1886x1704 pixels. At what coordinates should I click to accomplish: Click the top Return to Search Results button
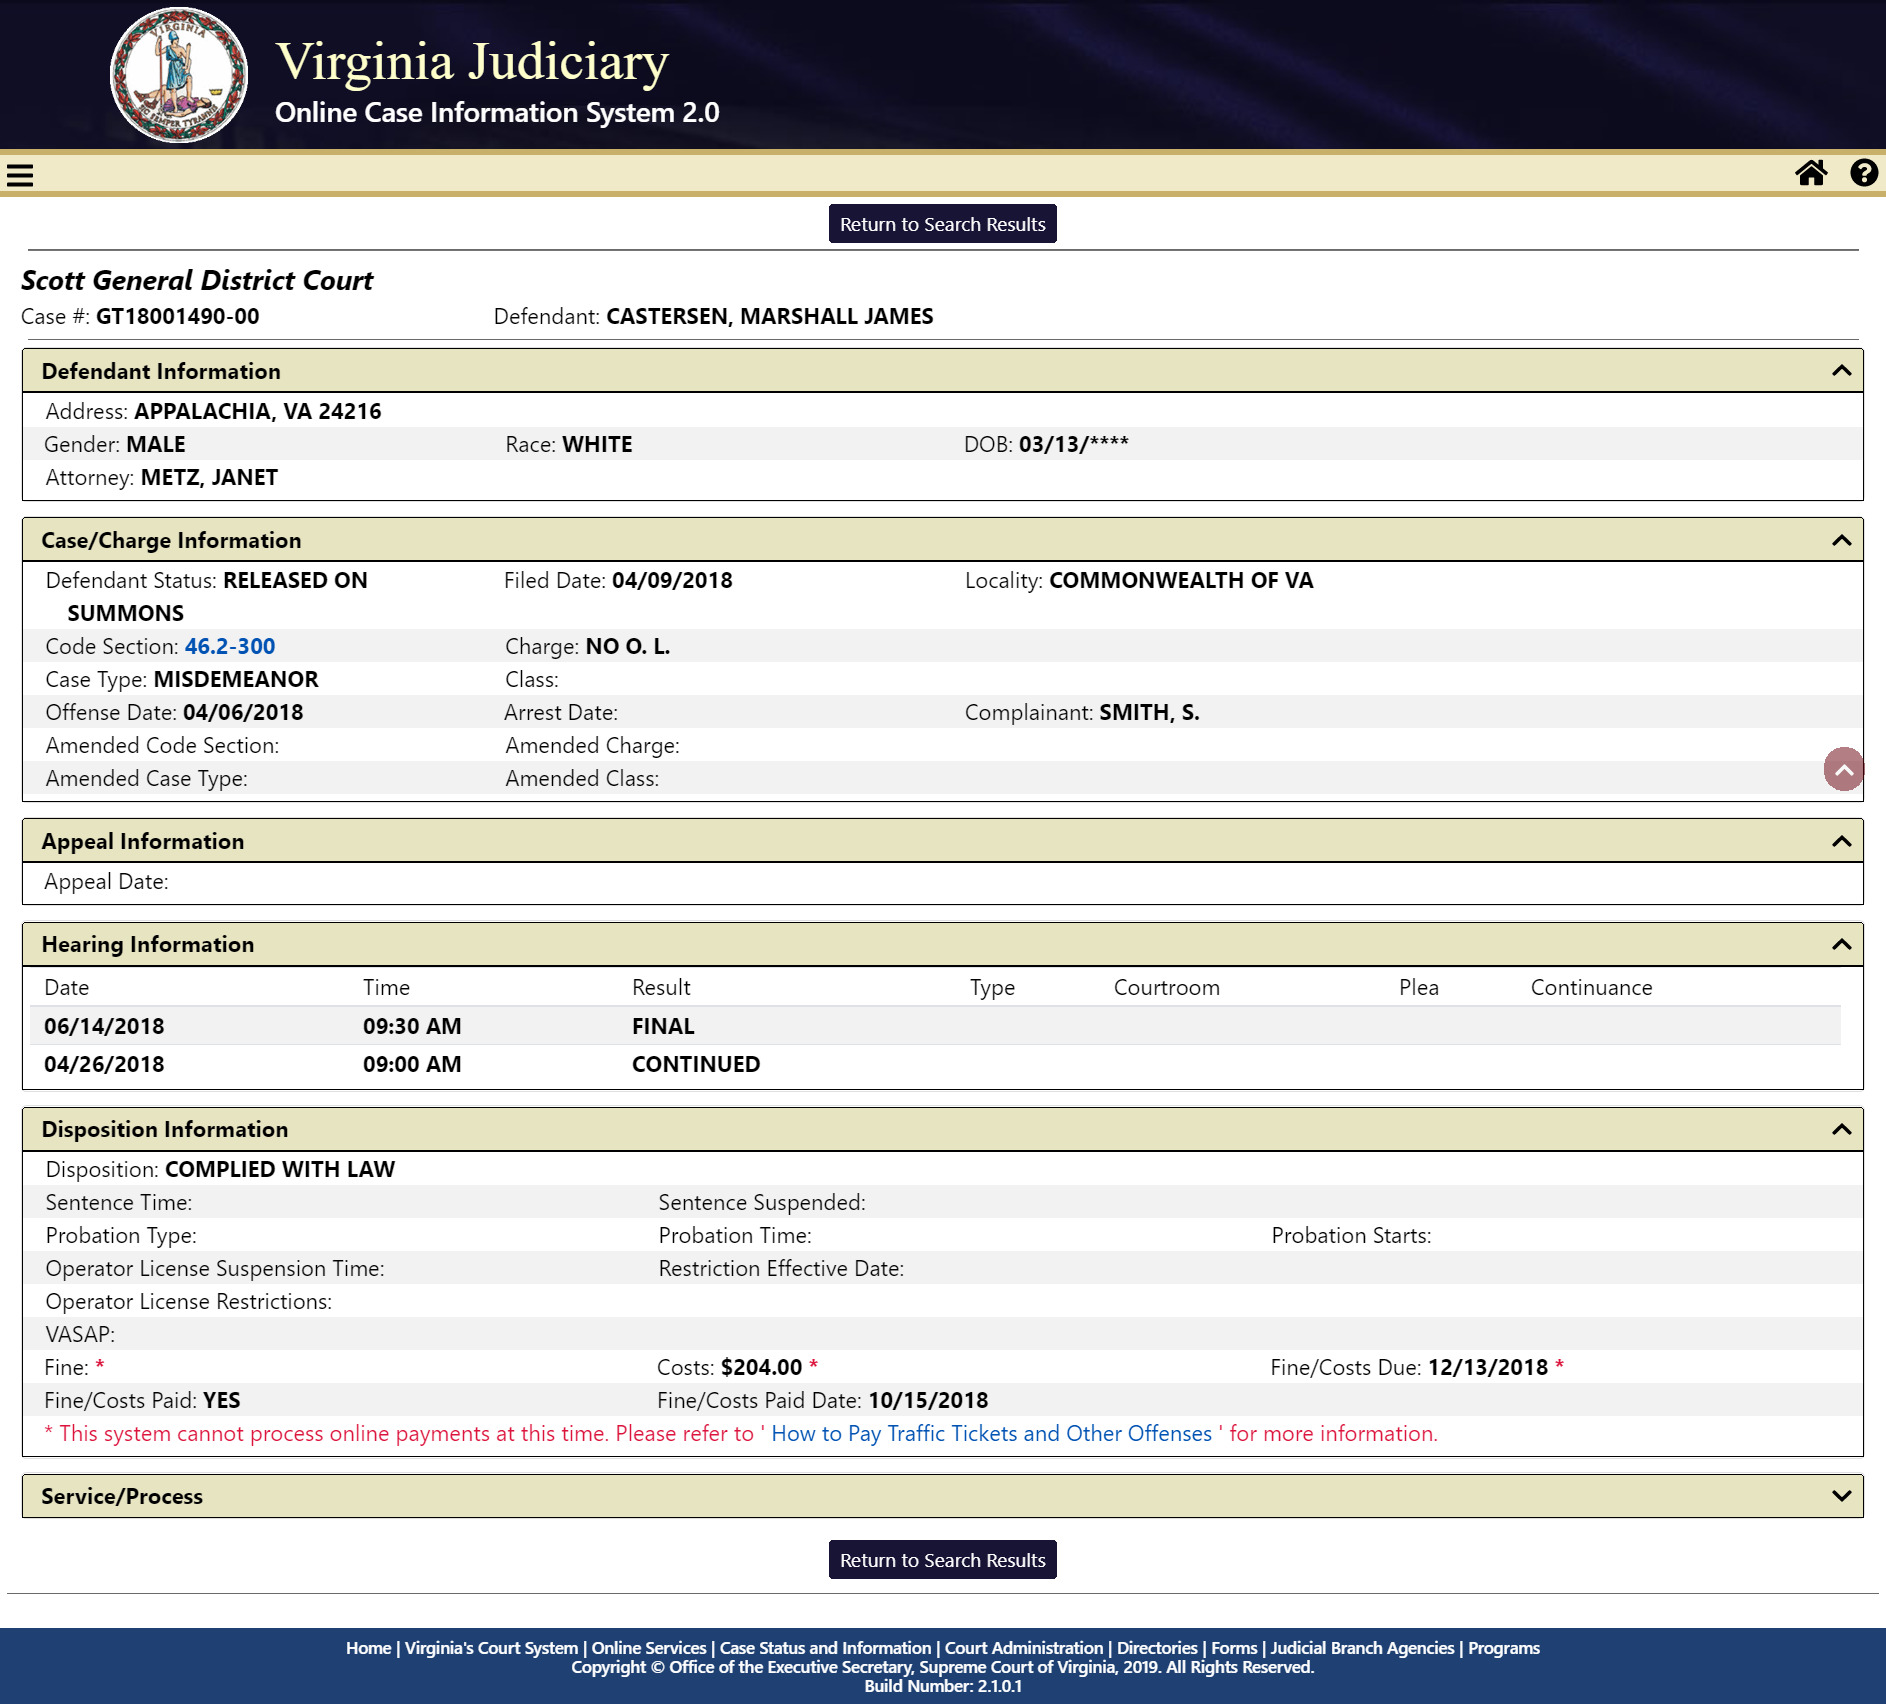pyautogui.click(x=942, y=224)
